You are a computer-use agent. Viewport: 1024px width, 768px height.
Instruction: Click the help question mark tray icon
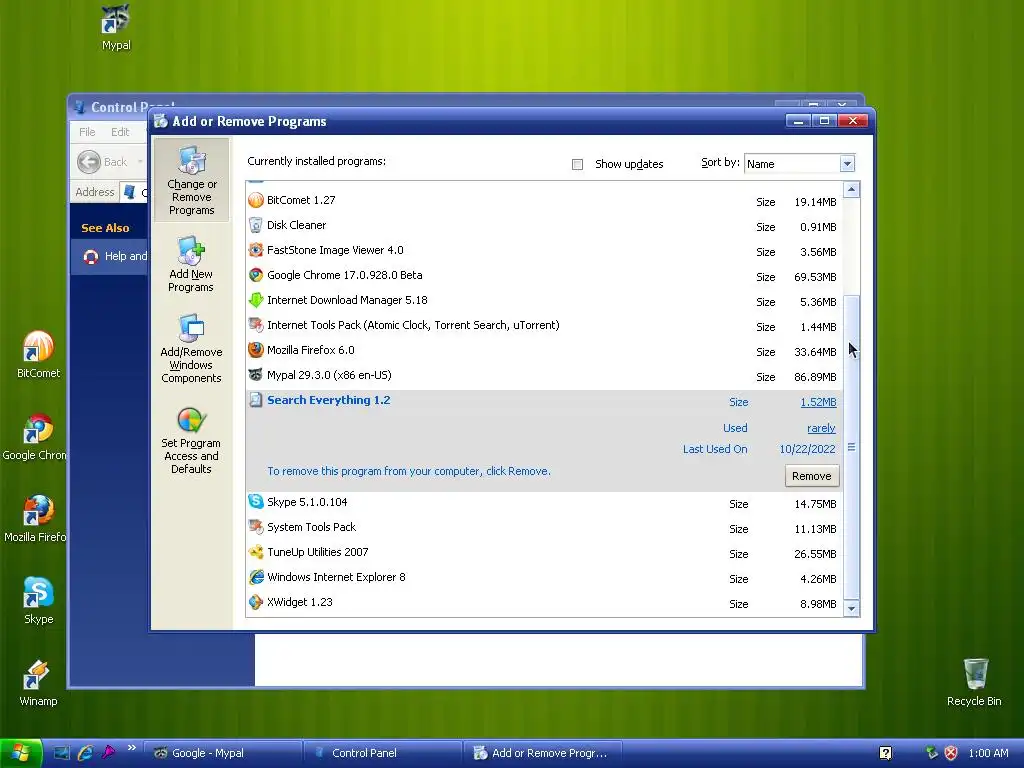pyautogui.click(x=886, y=753)
